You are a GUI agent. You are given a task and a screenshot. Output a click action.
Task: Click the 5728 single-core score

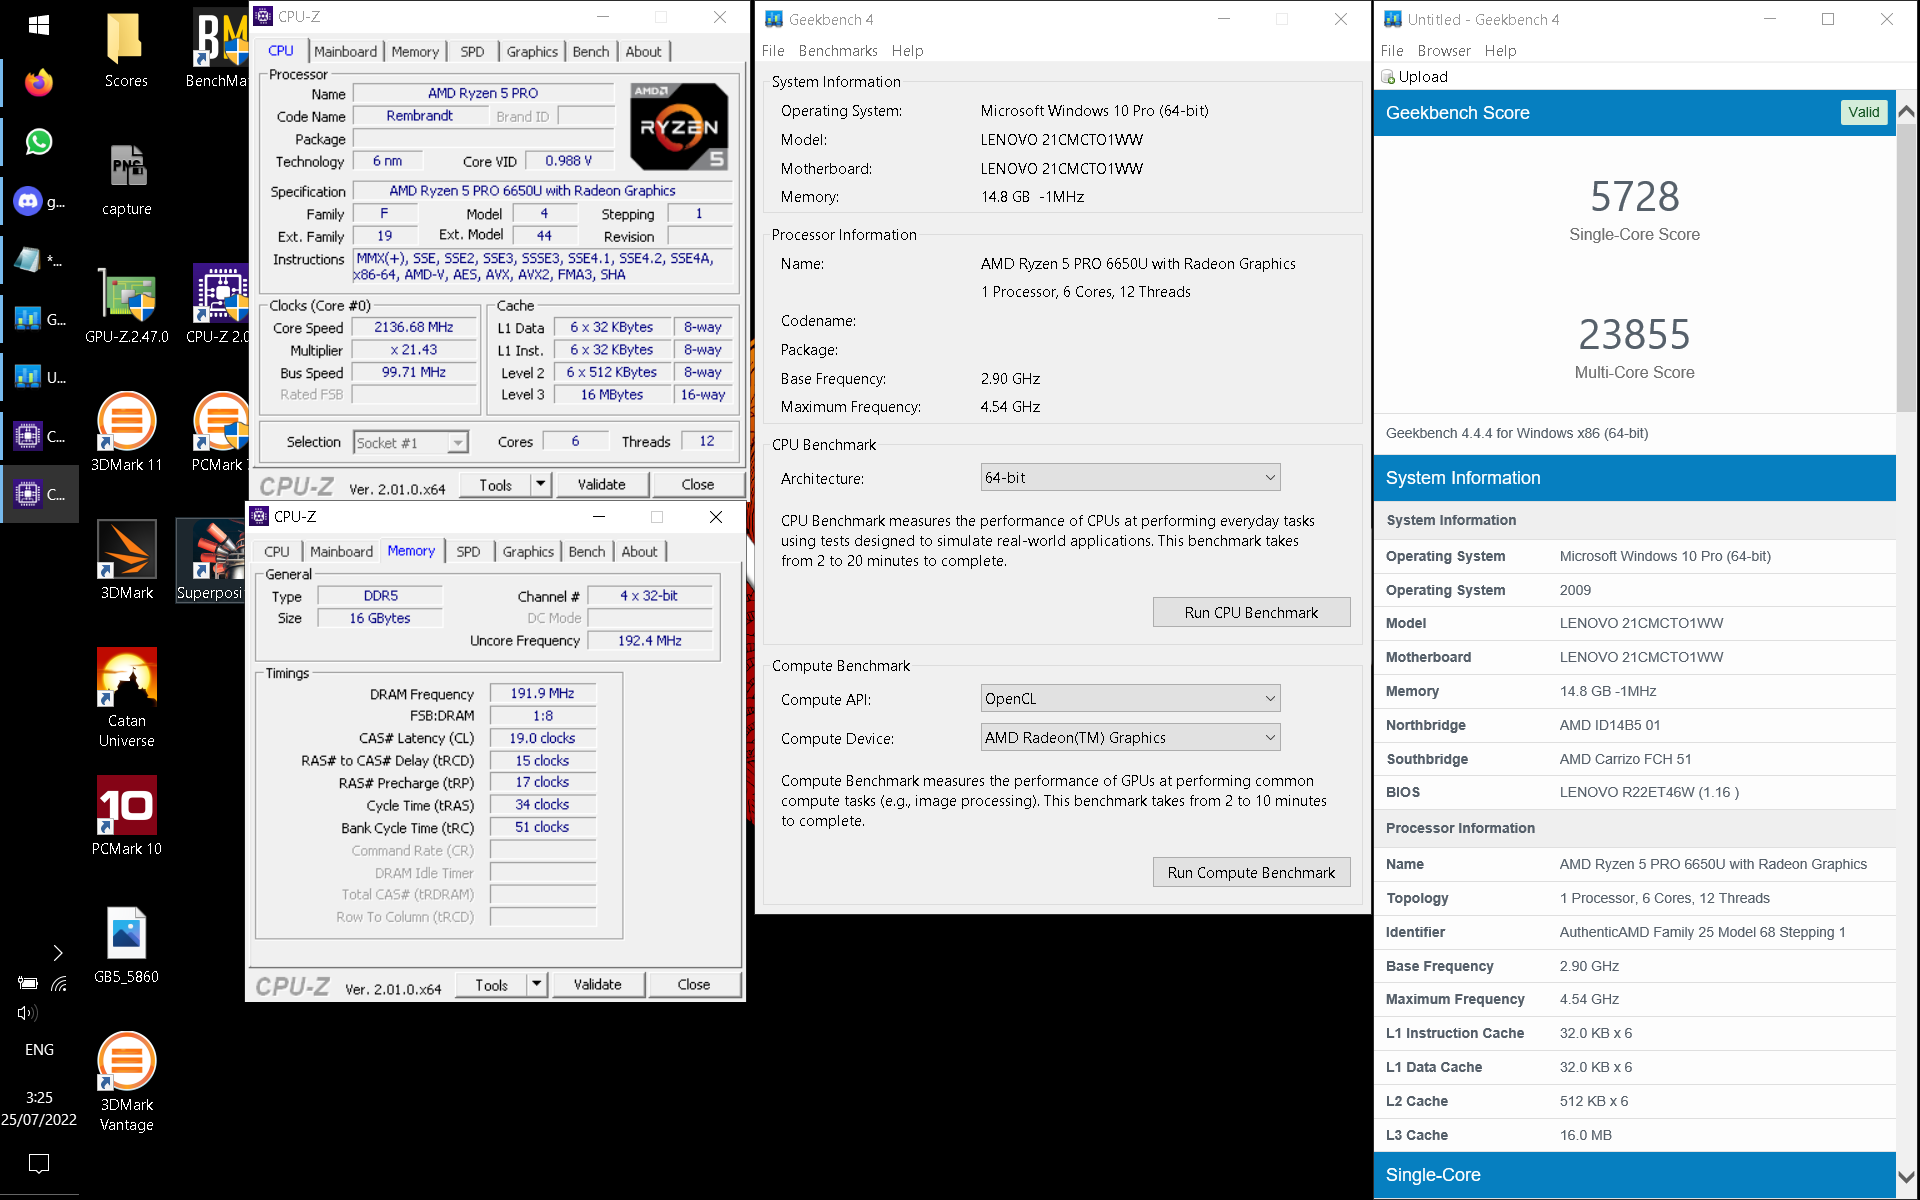[1634, 196]
